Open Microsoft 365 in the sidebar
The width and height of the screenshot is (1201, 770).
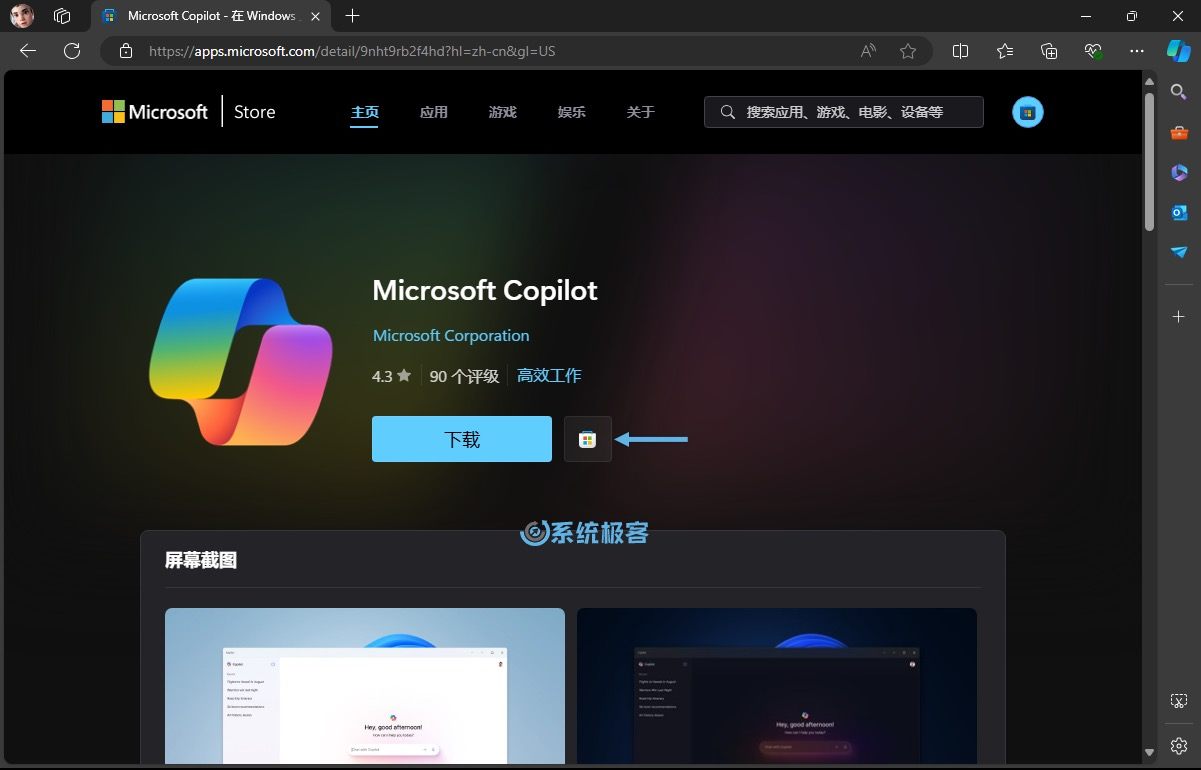pos(1179,172)
